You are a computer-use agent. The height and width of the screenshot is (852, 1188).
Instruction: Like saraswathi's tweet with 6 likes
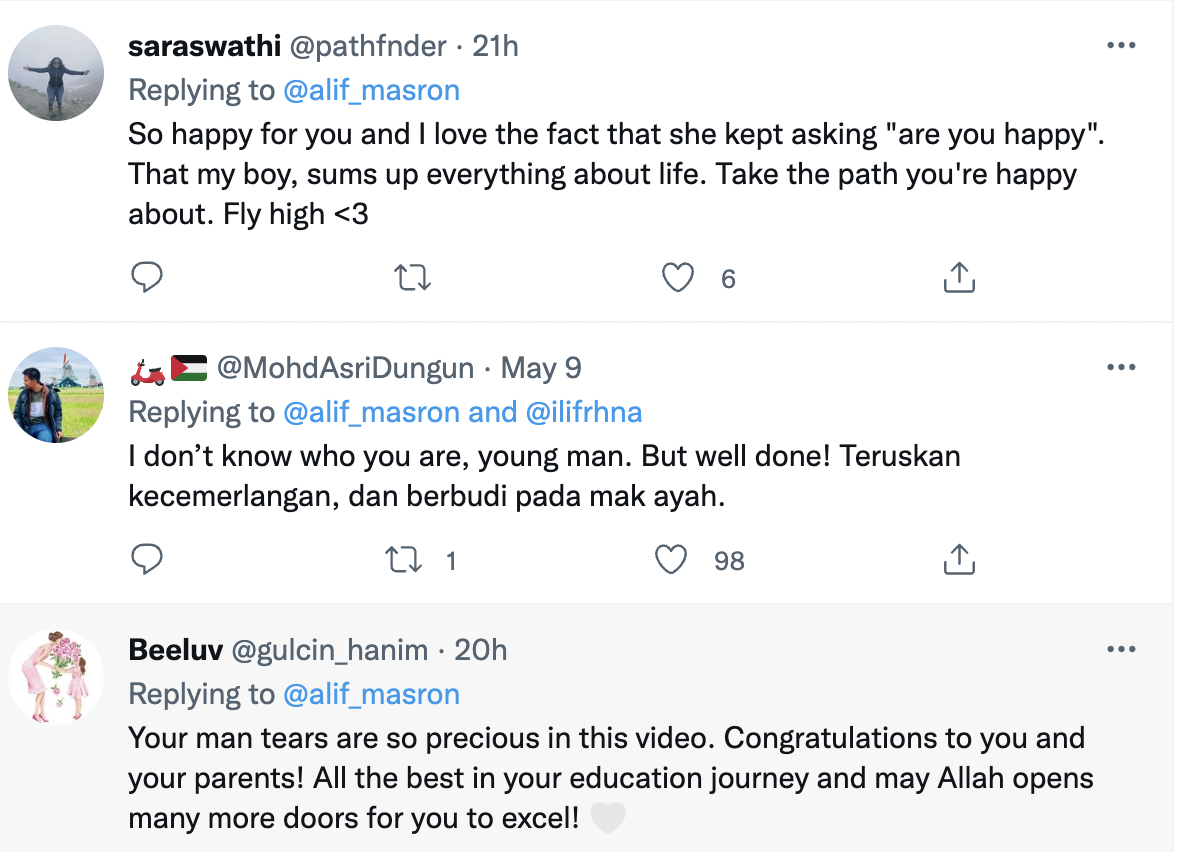679,278
